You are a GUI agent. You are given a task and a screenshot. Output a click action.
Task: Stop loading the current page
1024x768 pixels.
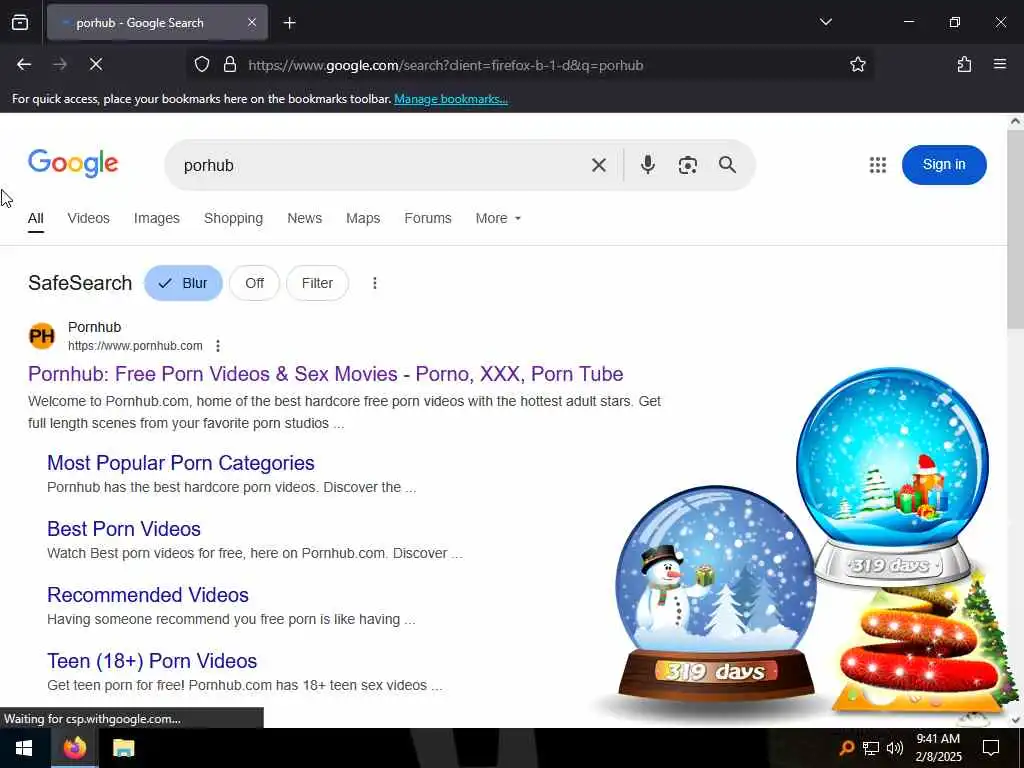click(x=96, y=64)
